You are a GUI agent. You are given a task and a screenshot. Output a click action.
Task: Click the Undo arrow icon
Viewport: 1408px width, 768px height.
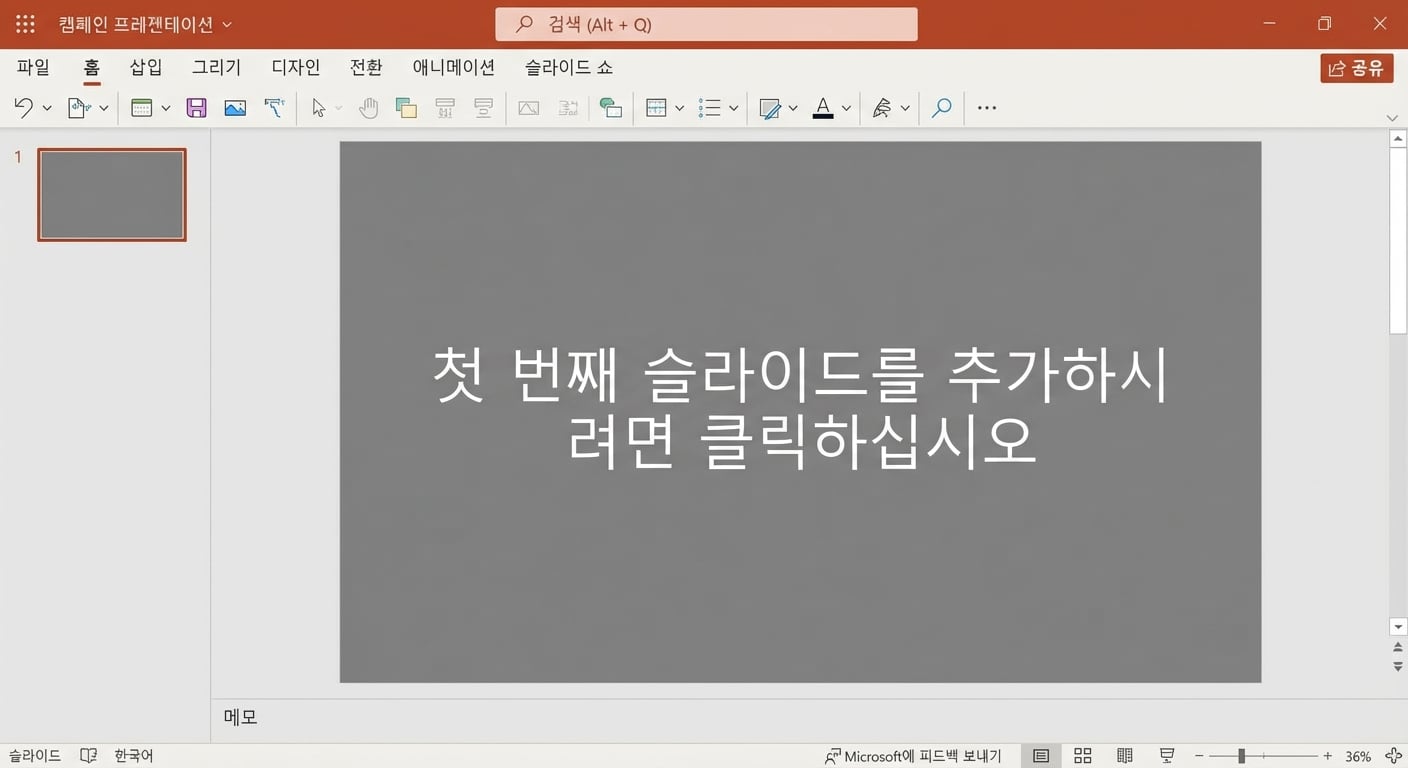pyautogui.click(x=23, y=108)
